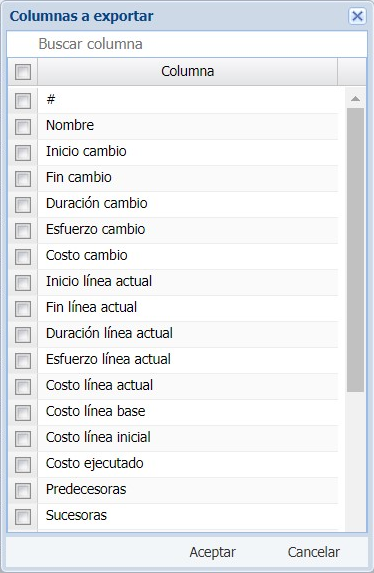Enable the Costo línea base checkbox
The height and width of the screenshot is (573, 374).
[x=23, y=413]
